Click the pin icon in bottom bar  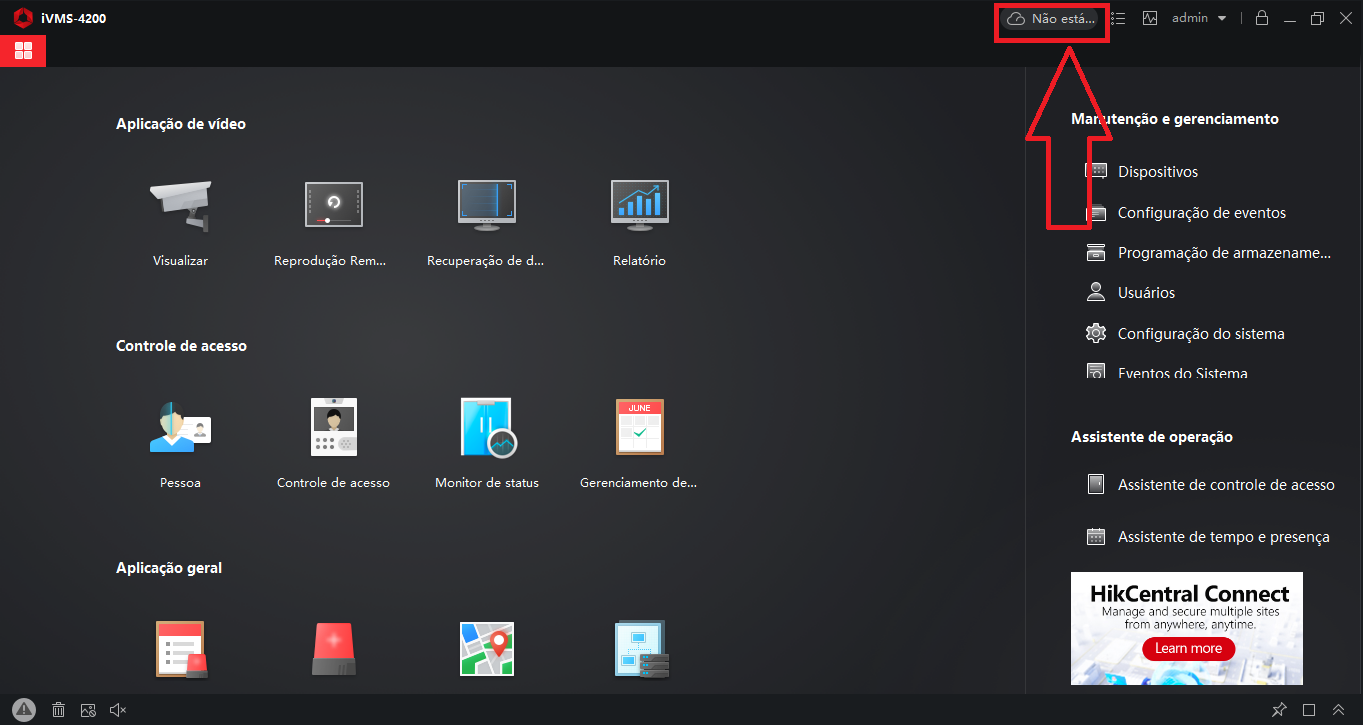(x=1279, y=710)
